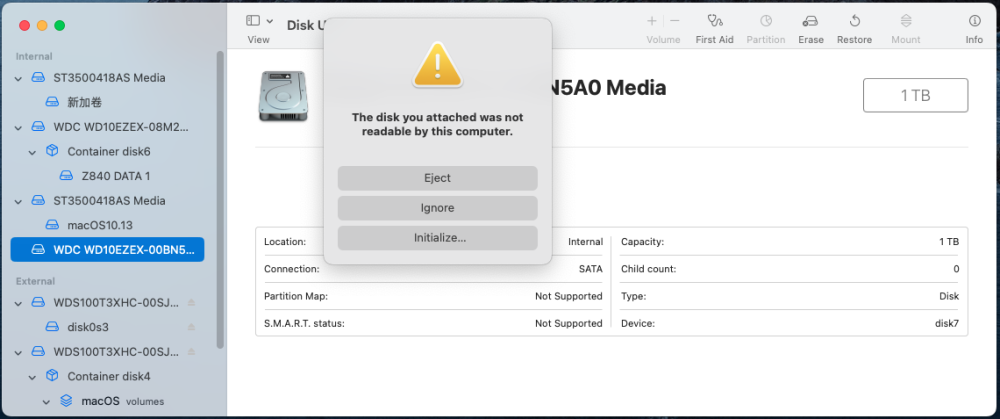Click the Internal section header
This screenshot has height=419, width=1000.
click(34, 56)
